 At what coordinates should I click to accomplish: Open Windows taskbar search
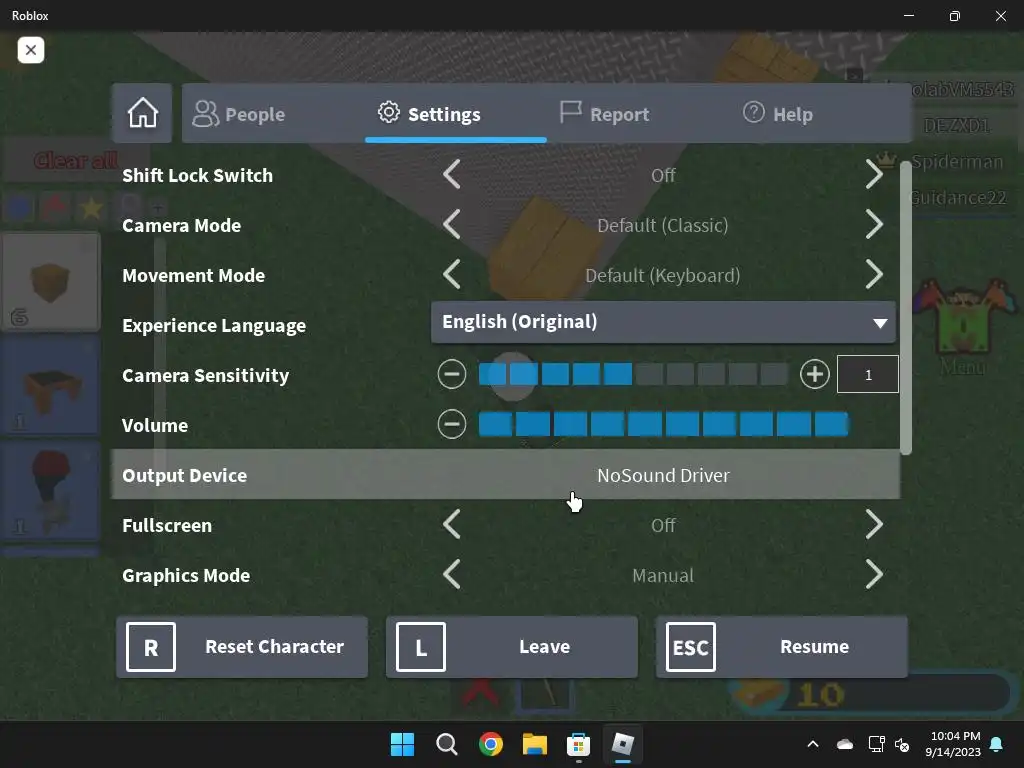[447, 744]
